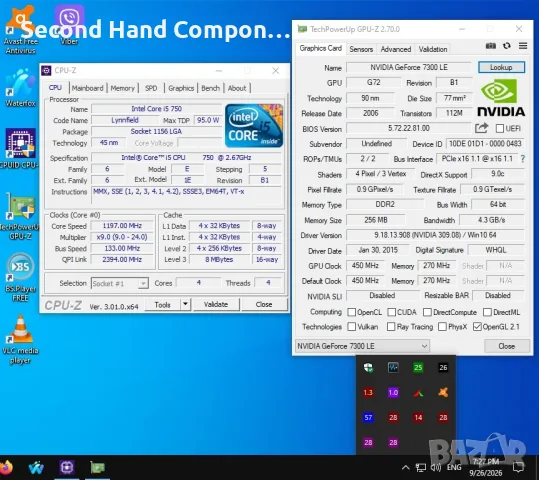Viewport: 539px width, 480px height.
Task: Click the red 1.3 tray icon
Action: point(368,392)
